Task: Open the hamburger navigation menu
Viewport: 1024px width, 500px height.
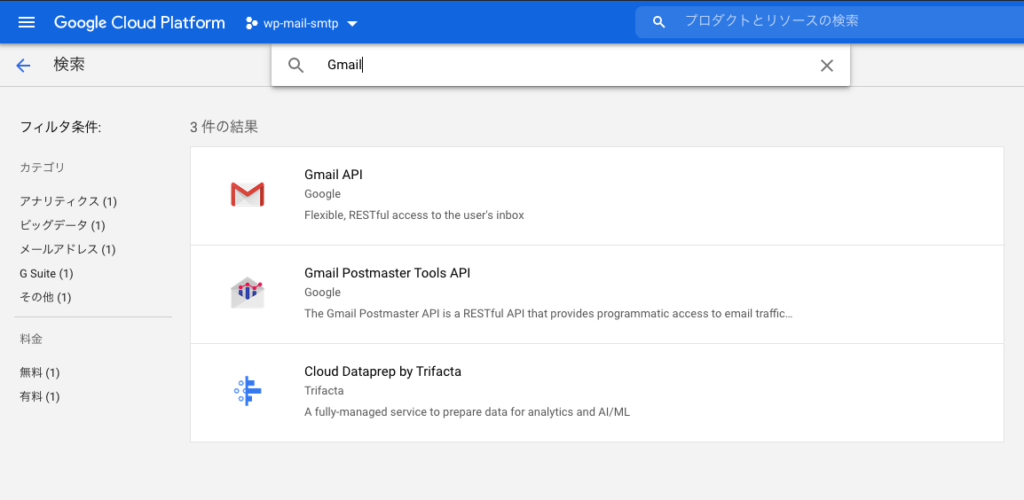Action: click(x=27, y=22)
